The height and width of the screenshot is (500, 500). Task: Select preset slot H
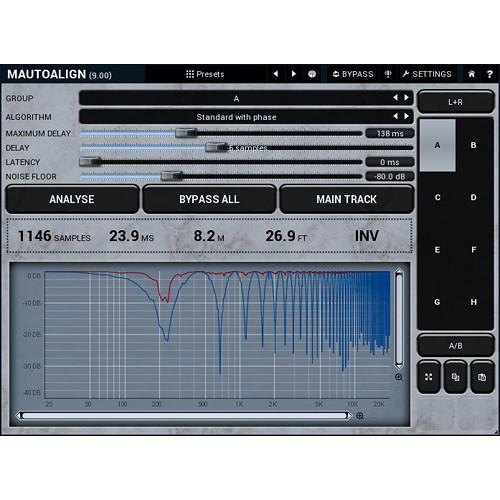[473, 302]
